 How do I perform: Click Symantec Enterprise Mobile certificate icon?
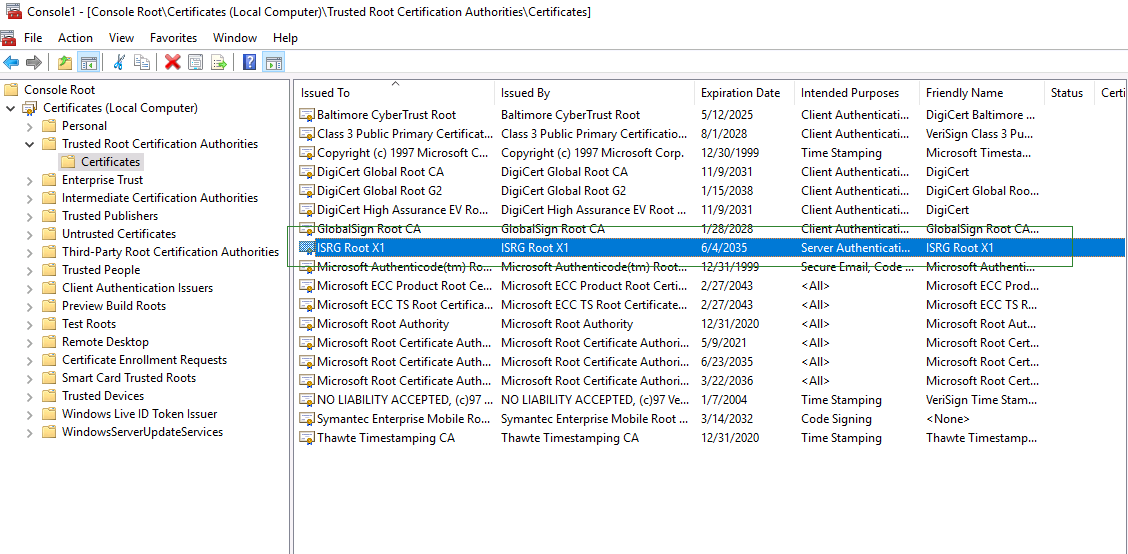coord(307,419)
